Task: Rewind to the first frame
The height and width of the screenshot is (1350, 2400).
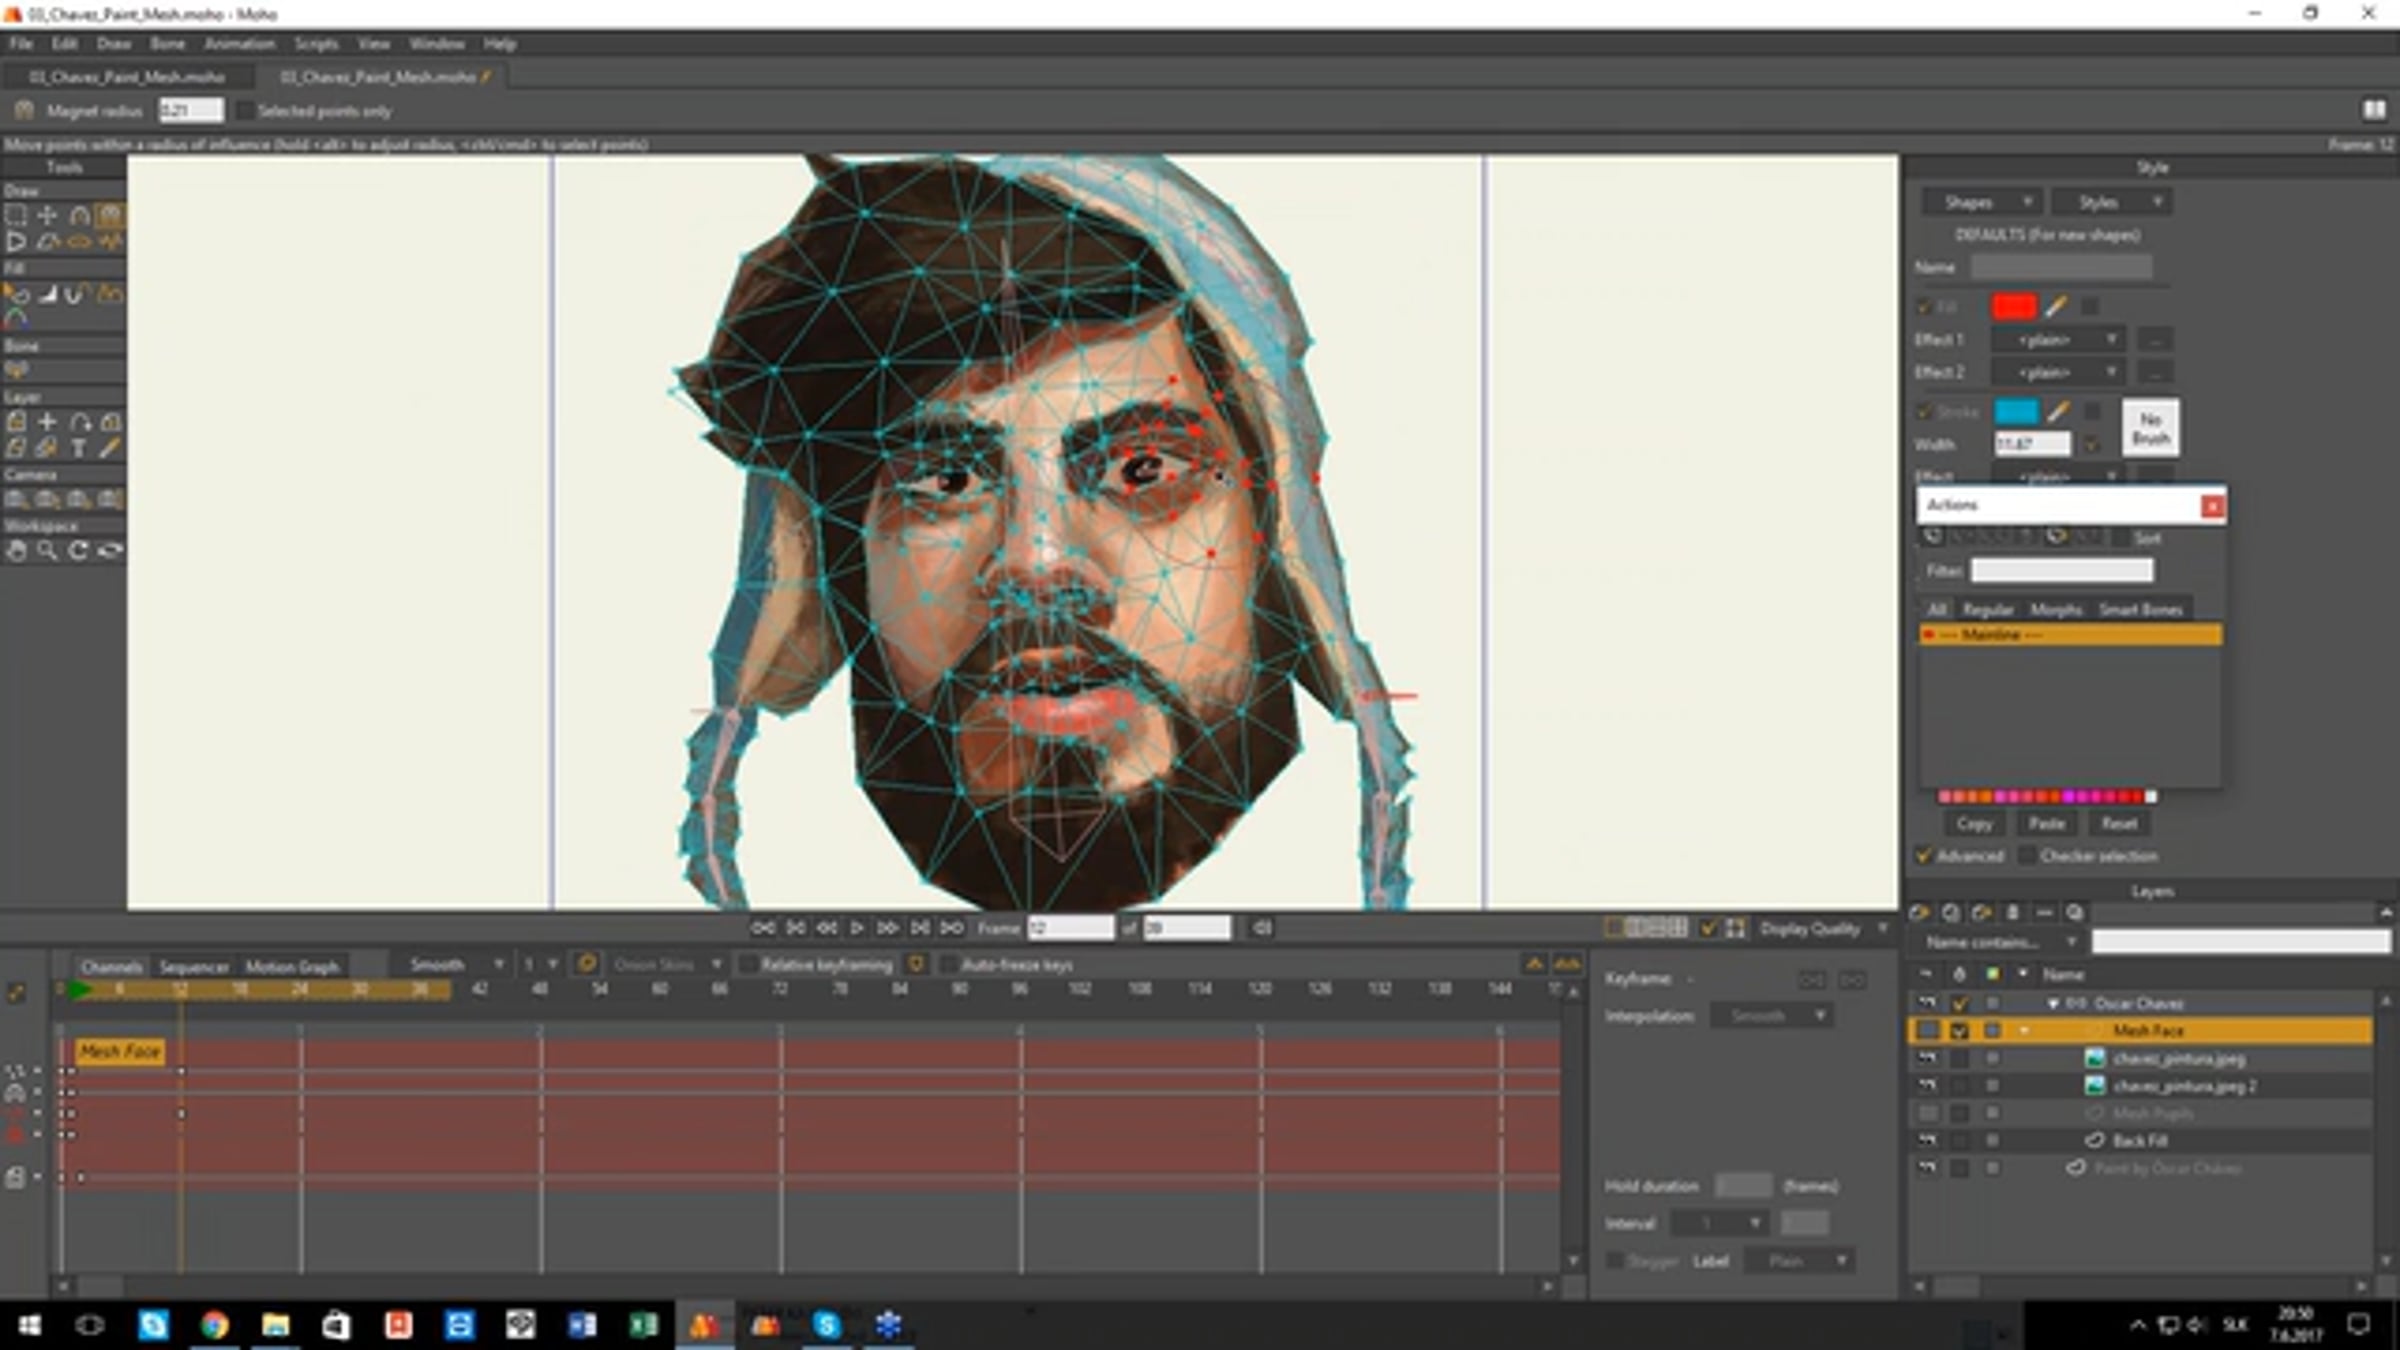Action: (x=763, y=928)
